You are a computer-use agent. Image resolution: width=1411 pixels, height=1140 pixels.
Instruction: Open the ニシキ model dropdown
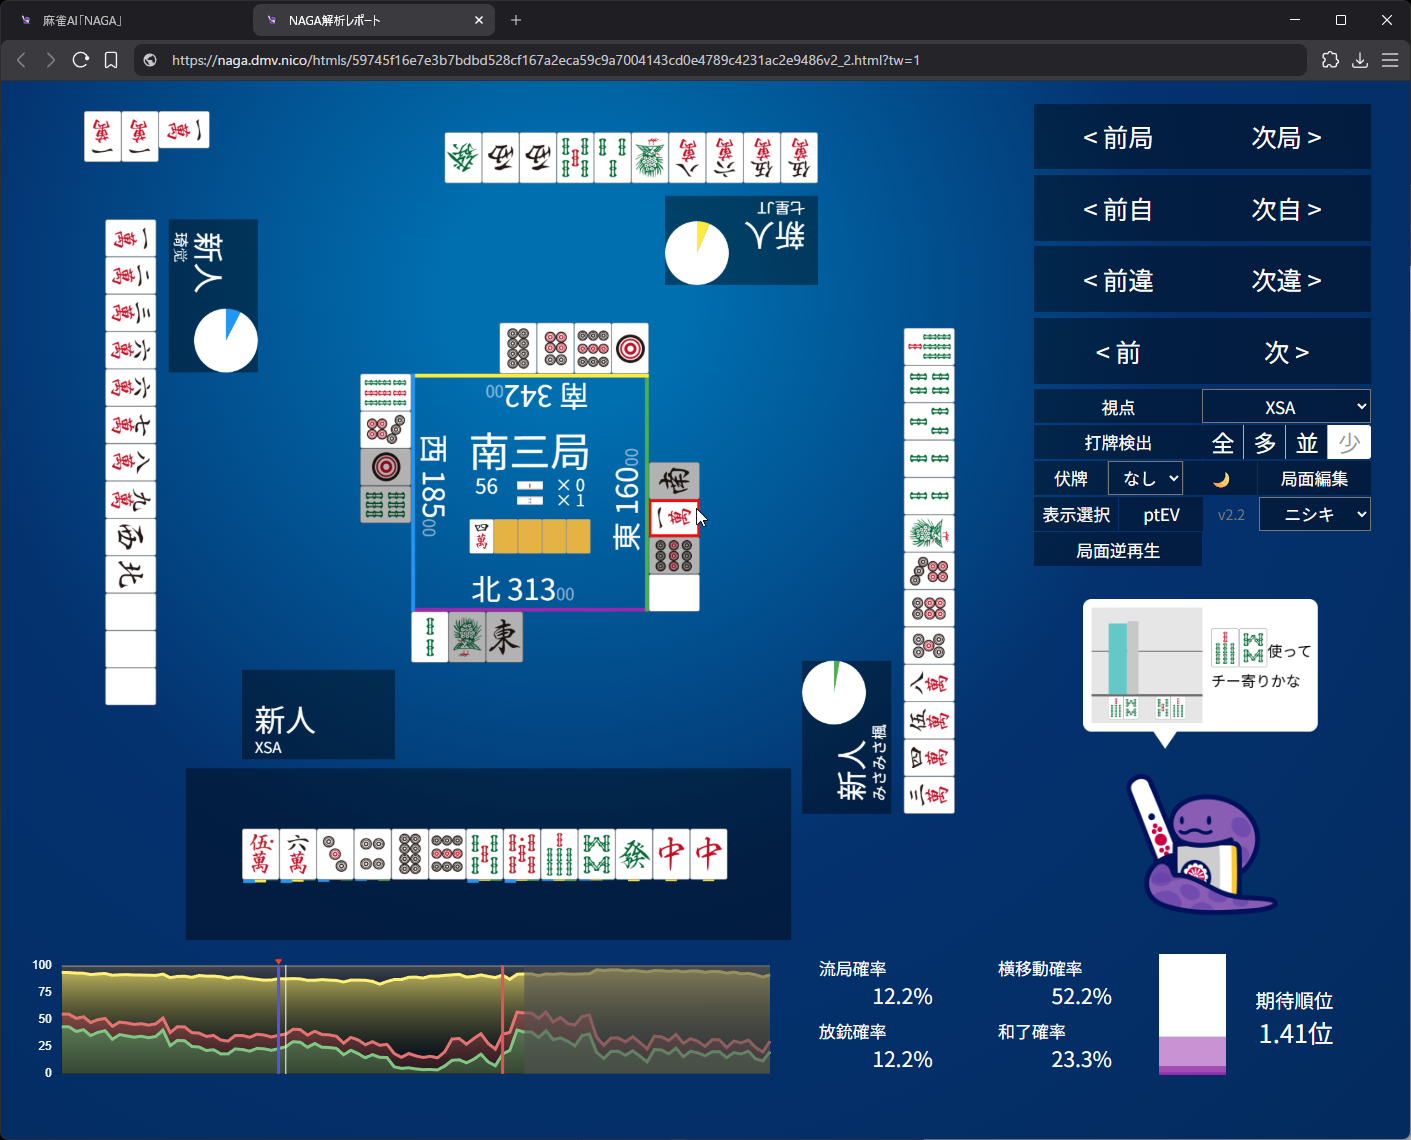coord(1314,515)
